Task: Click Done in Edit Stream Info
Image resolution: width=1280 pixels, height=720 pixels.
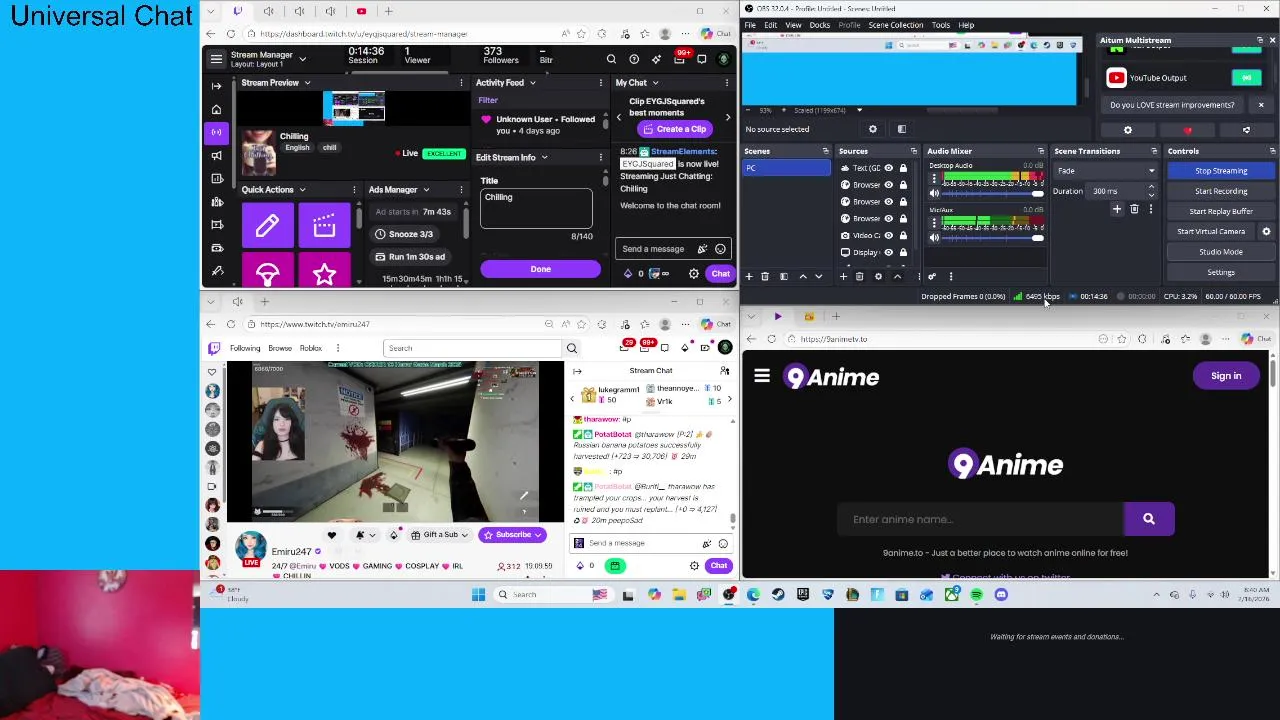Action: [540, 269]
